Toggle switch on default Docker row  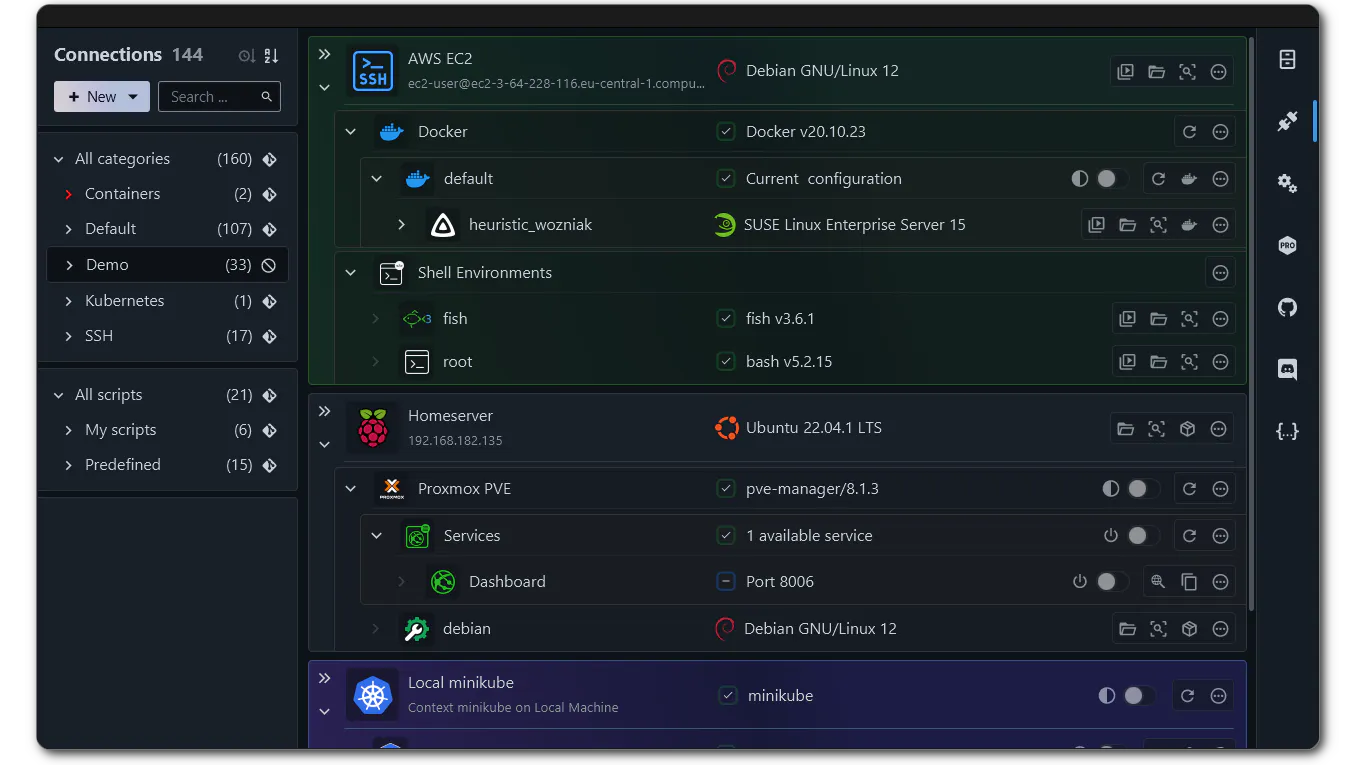pyautogui.click(x=1110, y=179)
